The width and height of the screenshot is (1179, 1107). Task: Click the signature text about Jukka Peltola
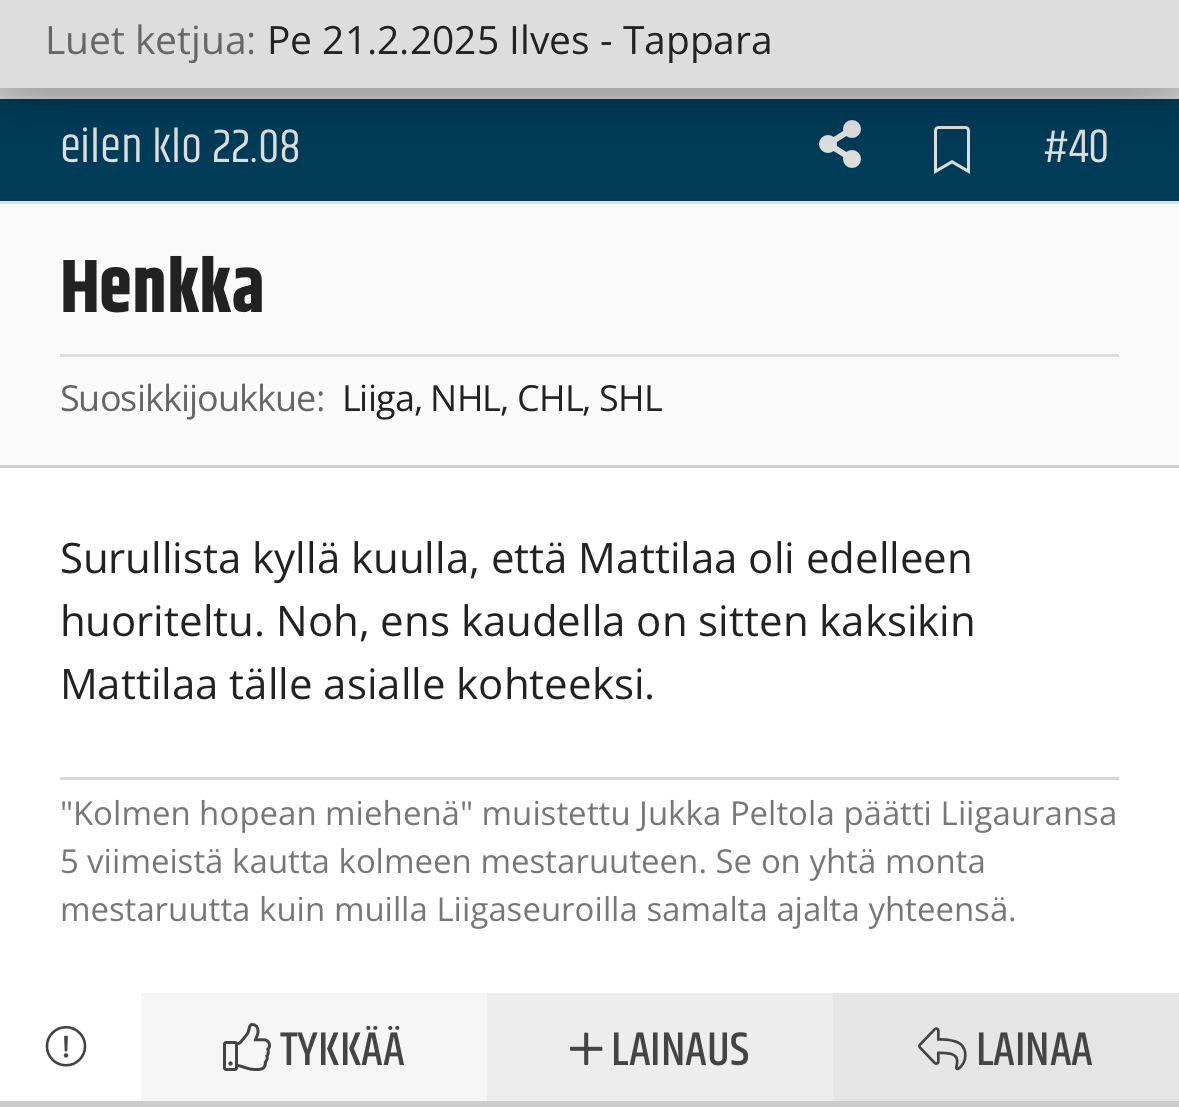point(589,861)
